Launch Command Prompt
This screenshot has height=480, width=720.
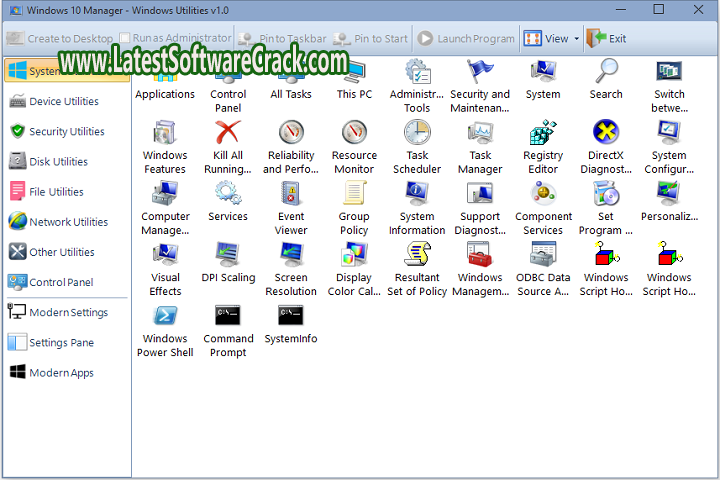point(228,331)
